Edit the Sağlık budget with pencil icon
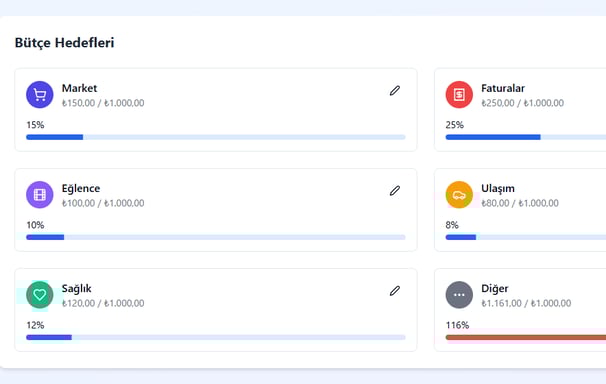 [395, 291]
